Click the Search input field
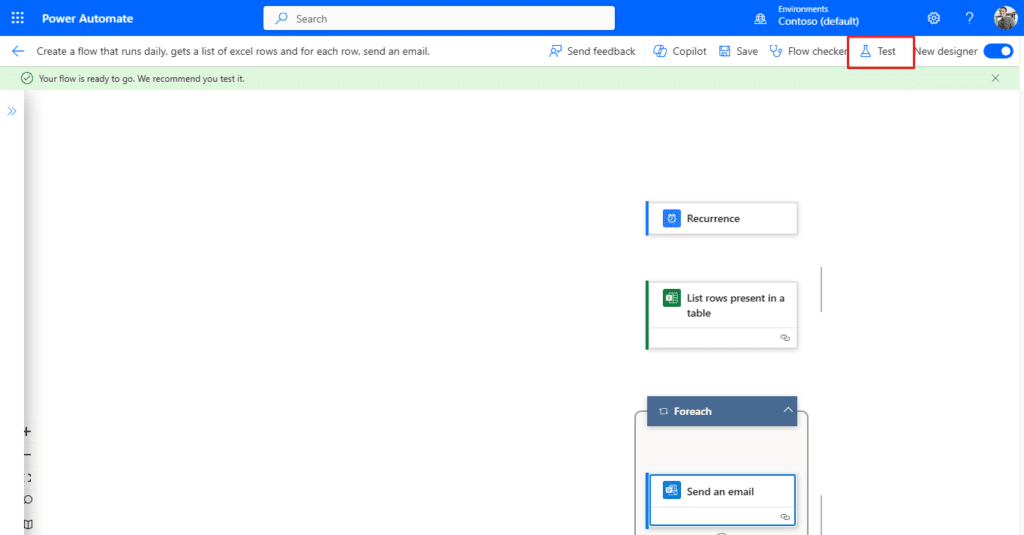This screenshot has height=535, width=1024. [x=439, y=18]
